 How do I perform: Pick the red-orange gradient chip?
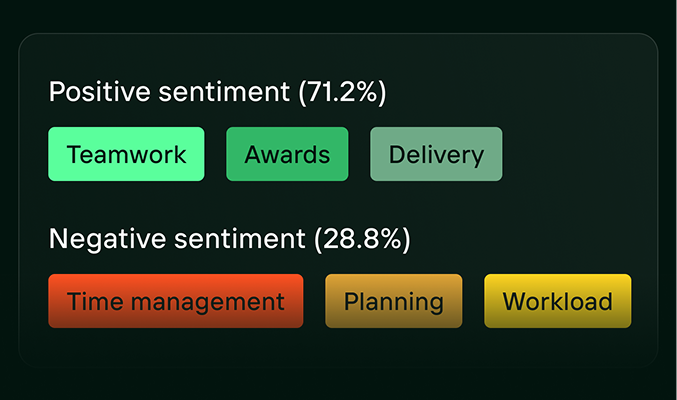(x=176, y=301)
